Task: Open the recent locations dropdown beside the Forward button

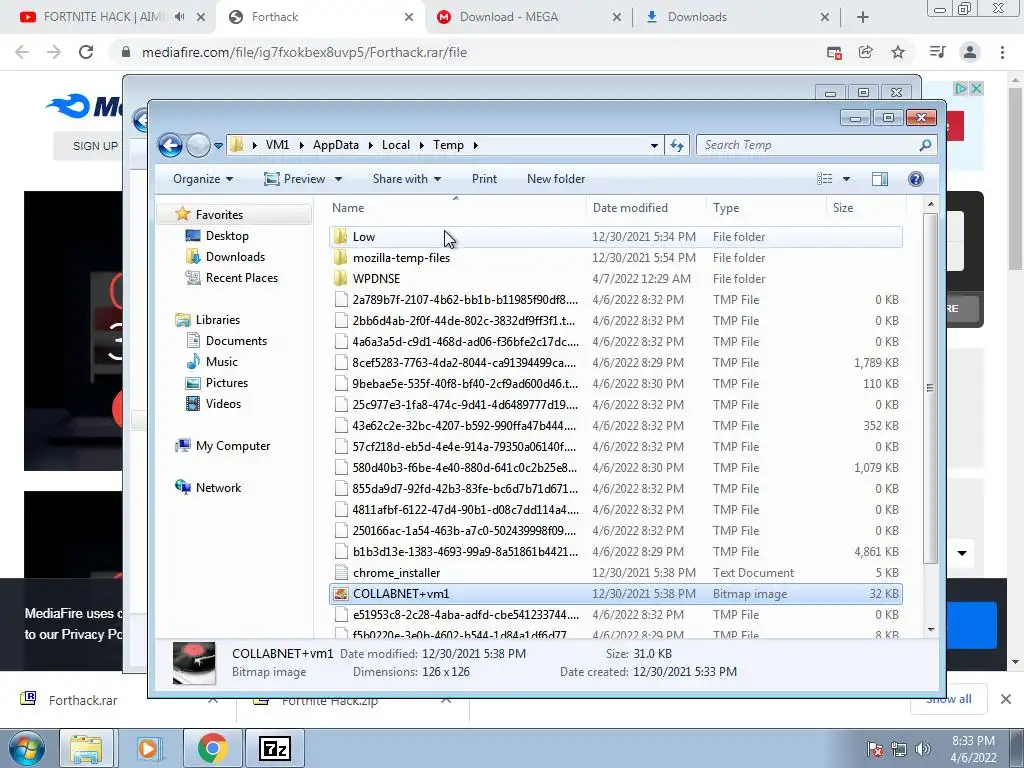Action: pyautogui.click(x=218, y=146)
